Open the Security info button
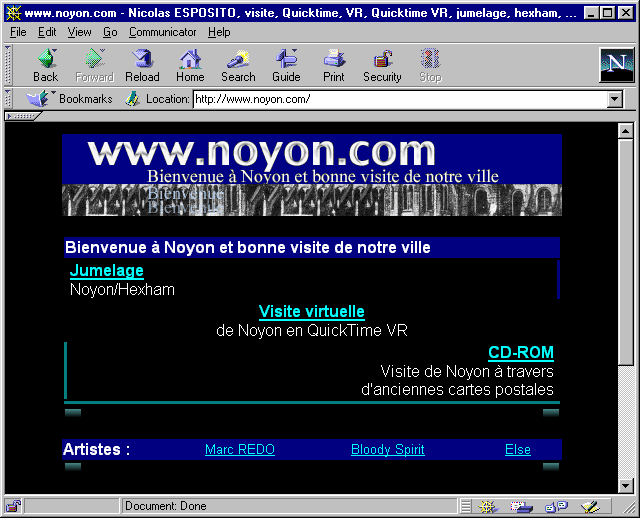Image resolution: width=640 pixels, height=518 pixels. coord(382,65)
